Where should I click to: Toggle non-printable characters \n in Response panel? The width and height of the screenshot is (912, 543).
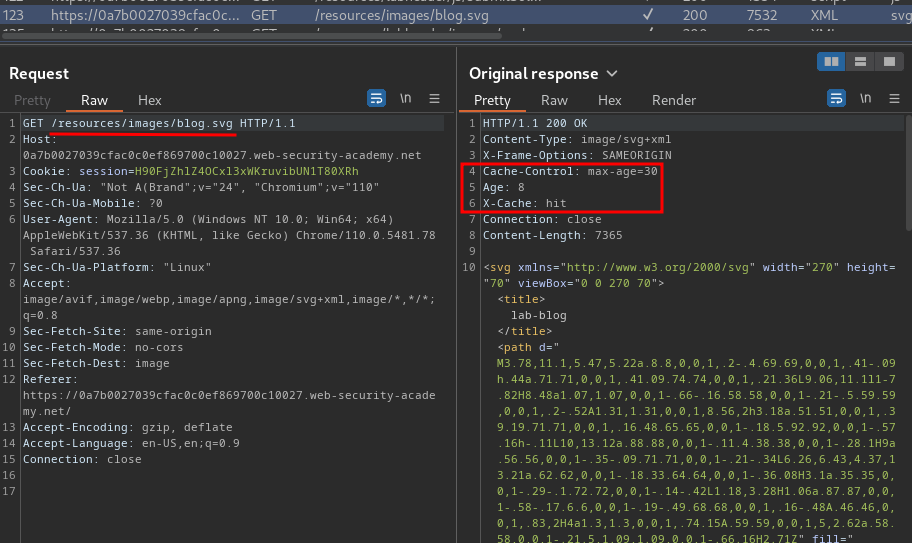click(865, 98)
